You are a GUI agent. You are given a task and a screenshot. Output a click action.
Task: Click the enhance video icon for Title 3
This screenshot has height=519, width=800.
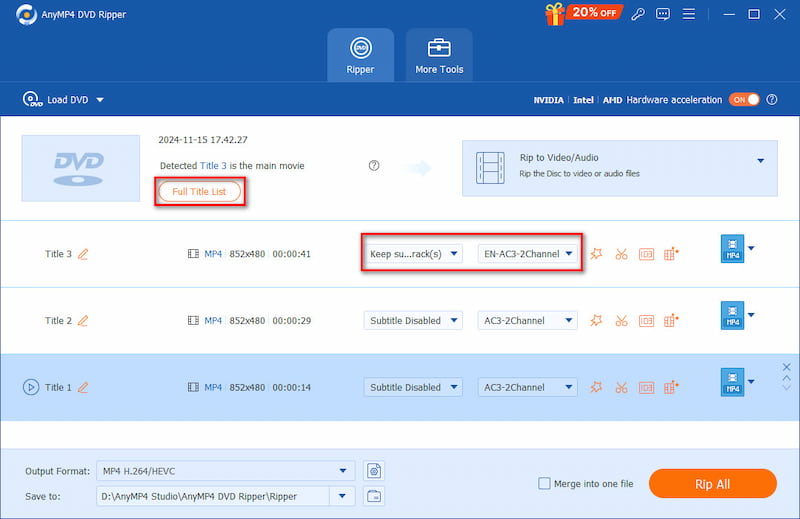coord(671,254)
